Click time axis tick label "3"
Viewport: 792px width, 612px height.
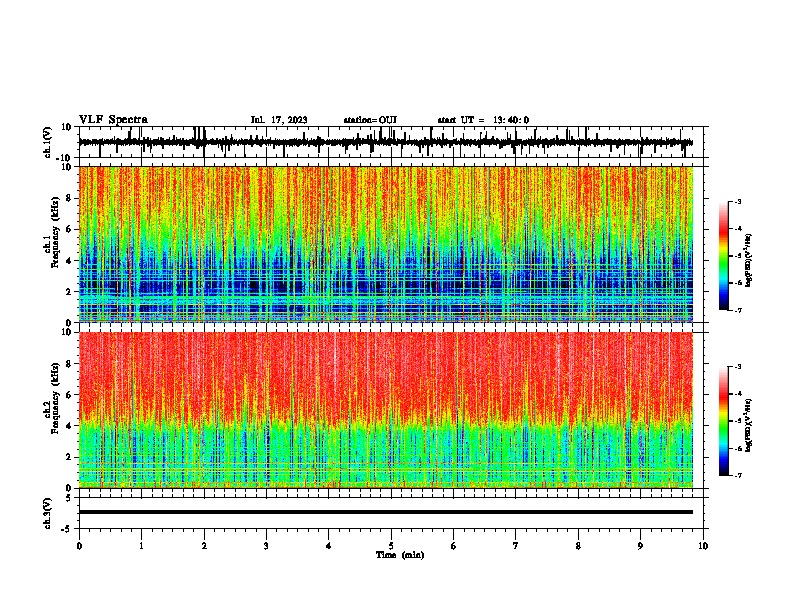(x=266, y=546)
